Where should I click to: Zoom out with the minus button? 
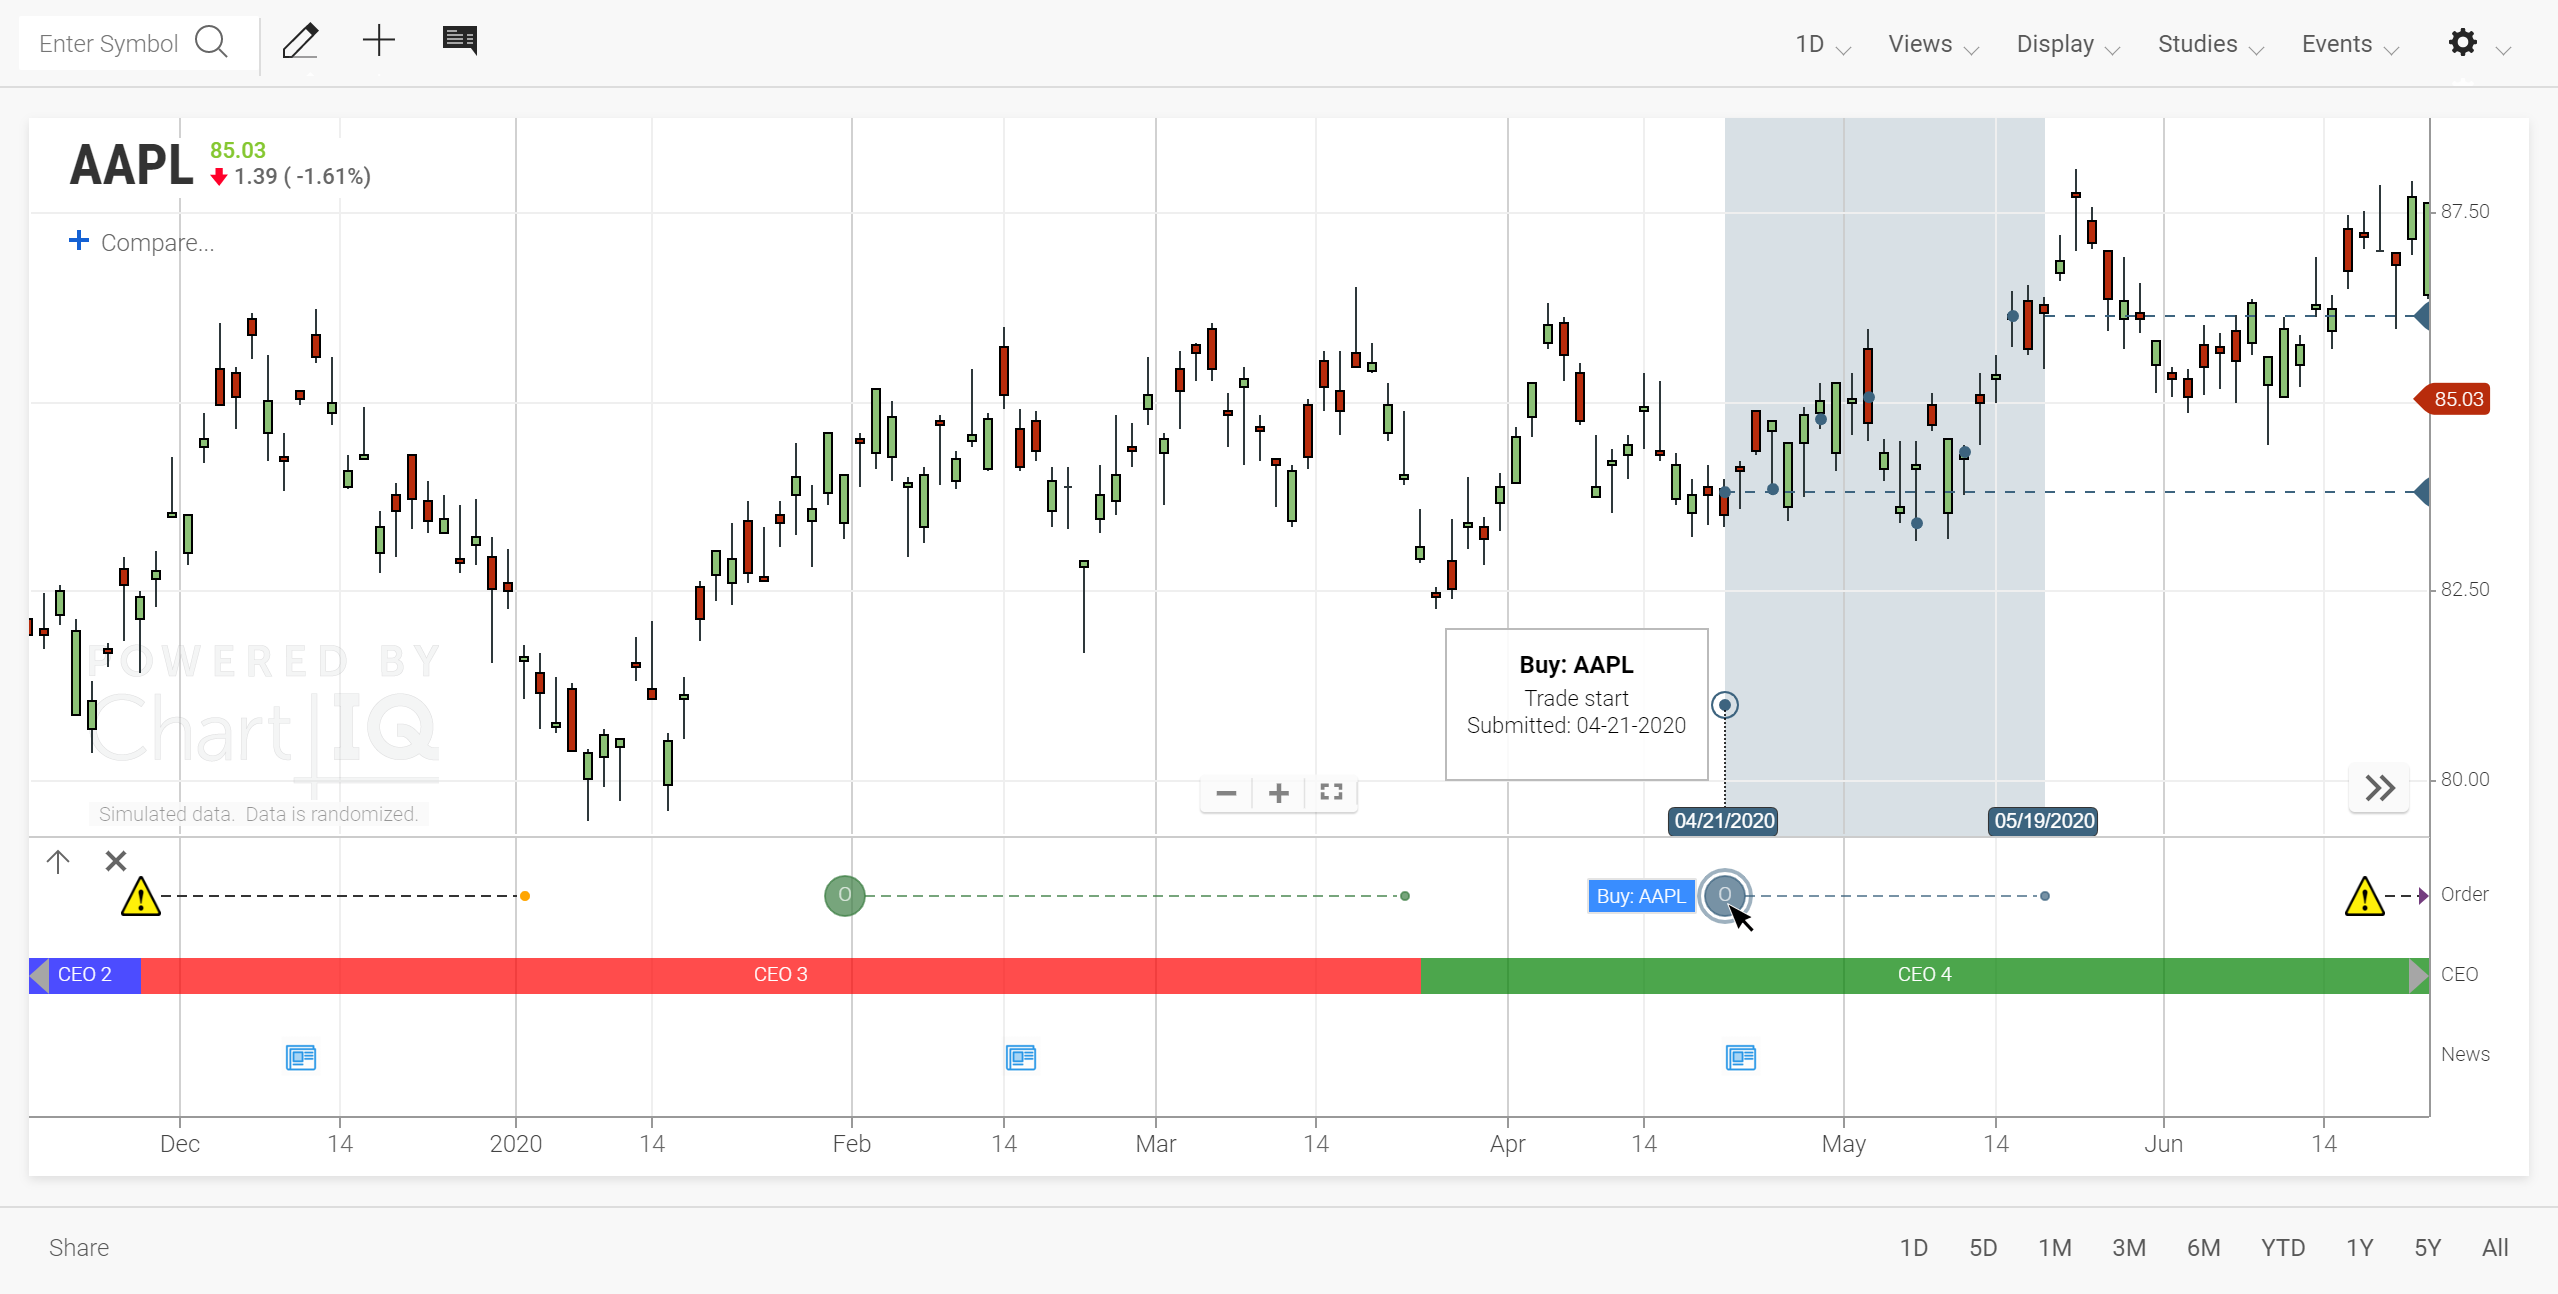coord(1227,793)
